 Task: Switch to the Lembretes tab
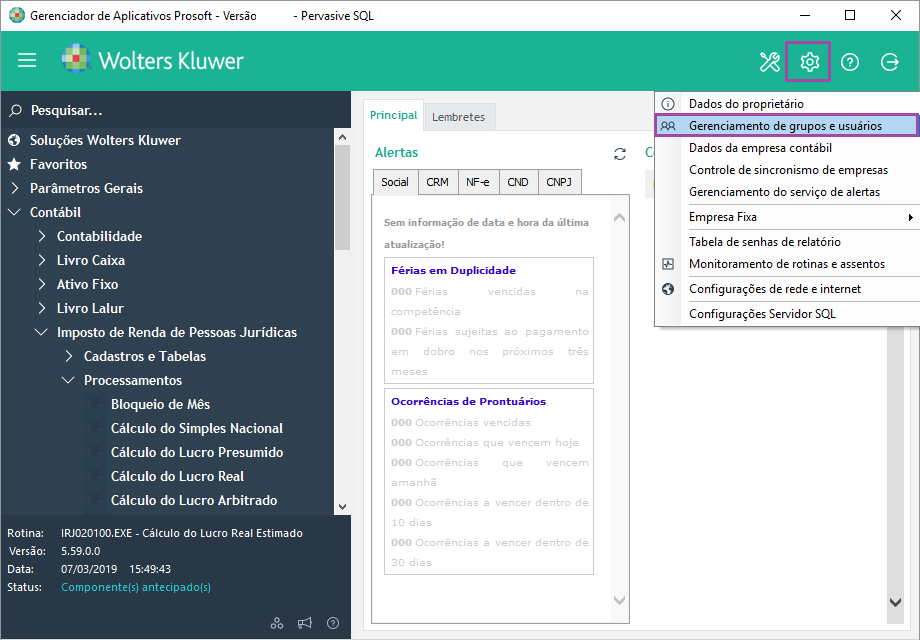click(x=458, y=117)
